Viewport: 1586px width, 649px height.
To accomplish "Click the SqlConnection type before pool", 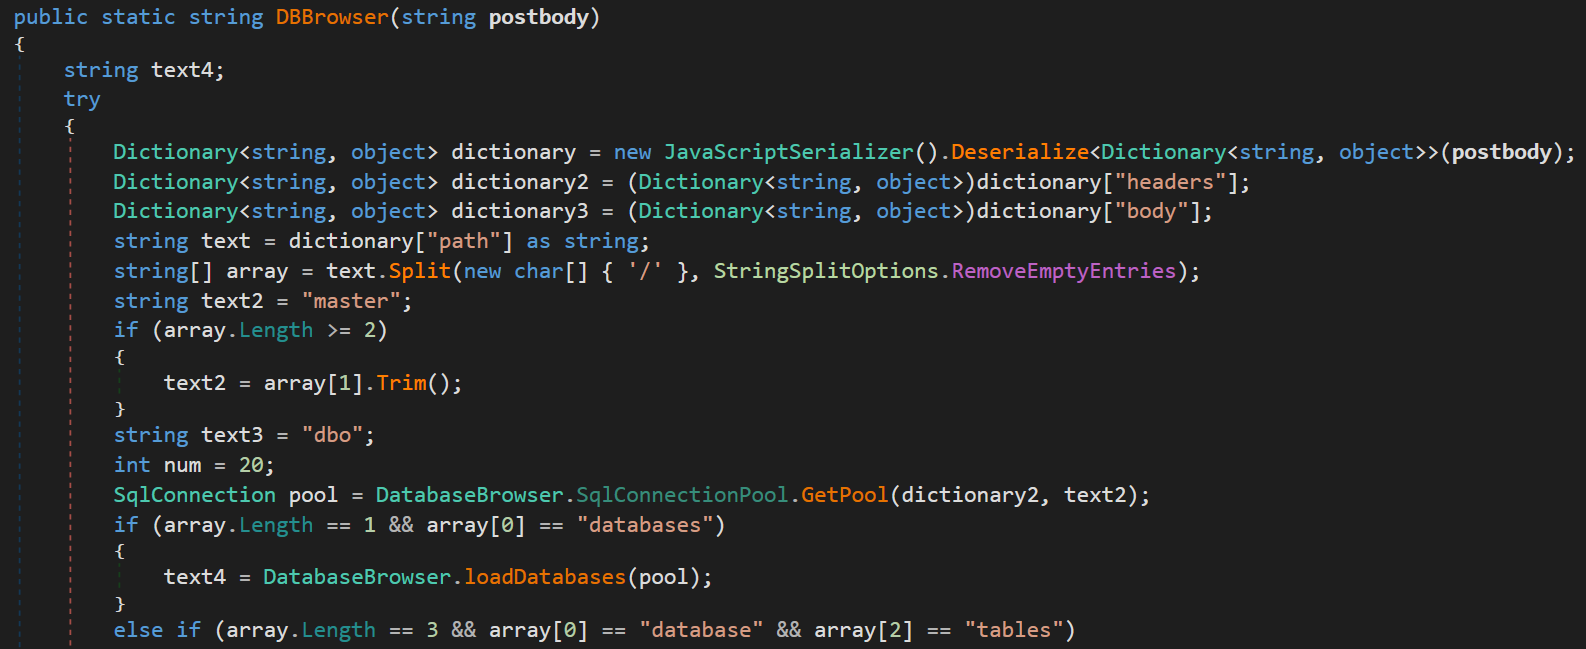I will pyautogui.click(x=195, y=495).
